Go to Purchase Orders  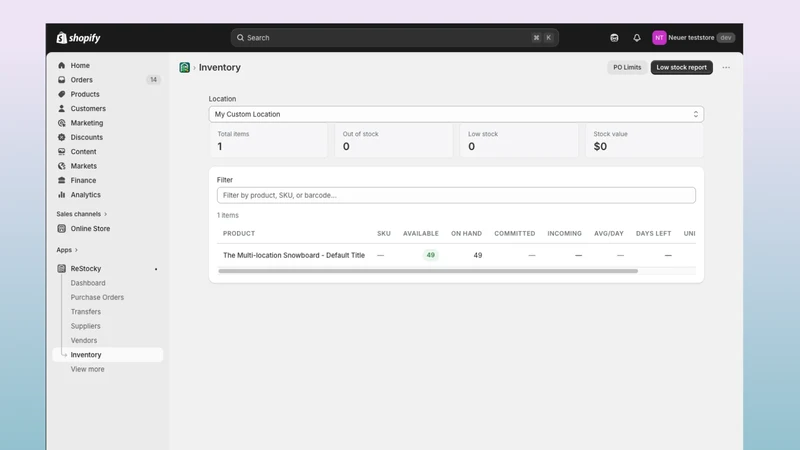pos(97,297)
